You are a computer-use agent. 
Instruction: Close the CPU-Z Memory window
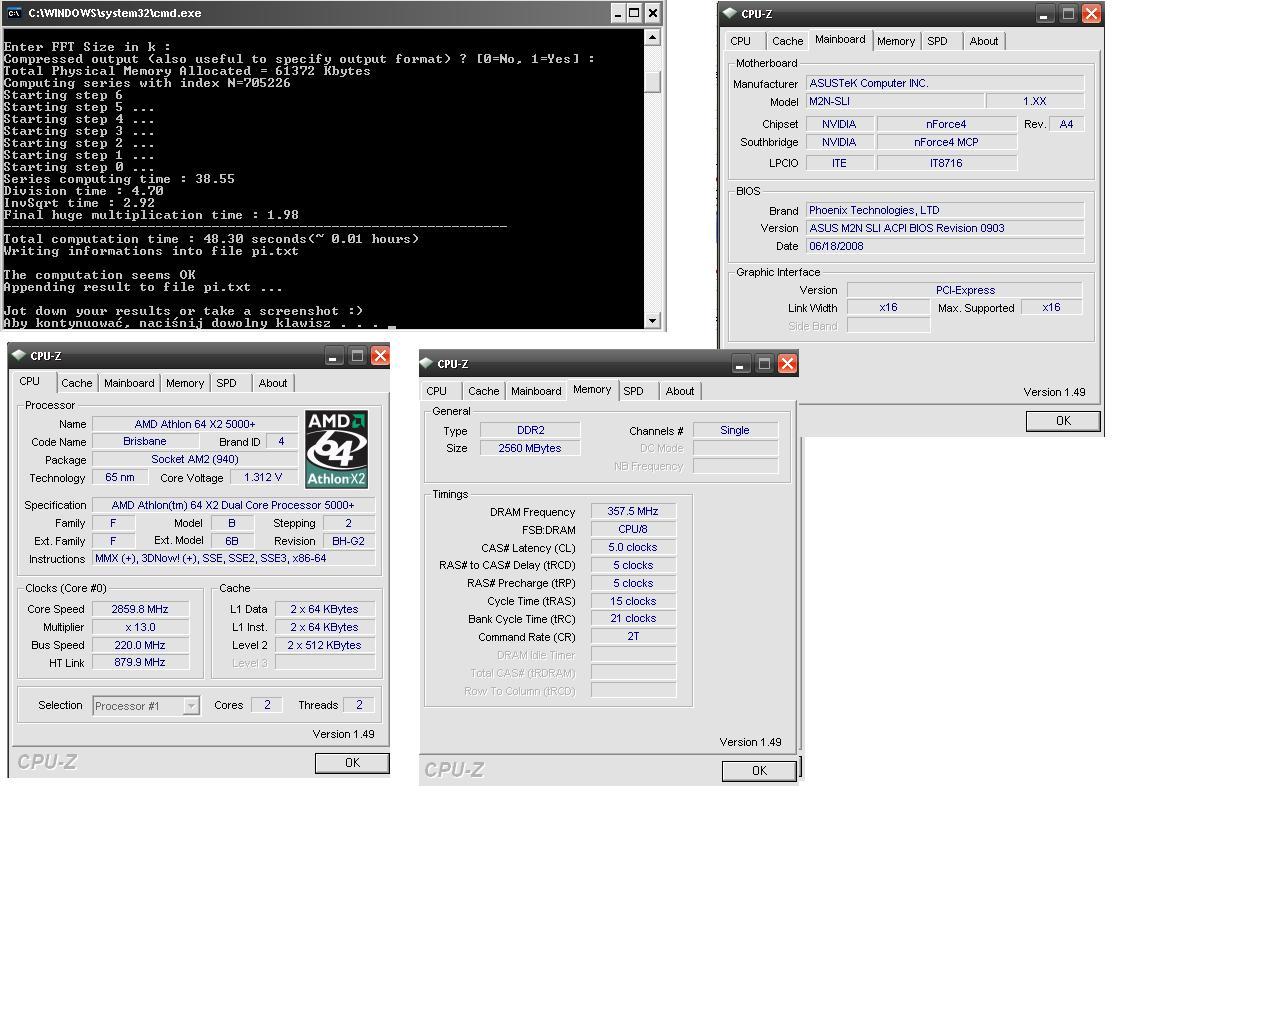pyautogui.click(x=787, y=363)
